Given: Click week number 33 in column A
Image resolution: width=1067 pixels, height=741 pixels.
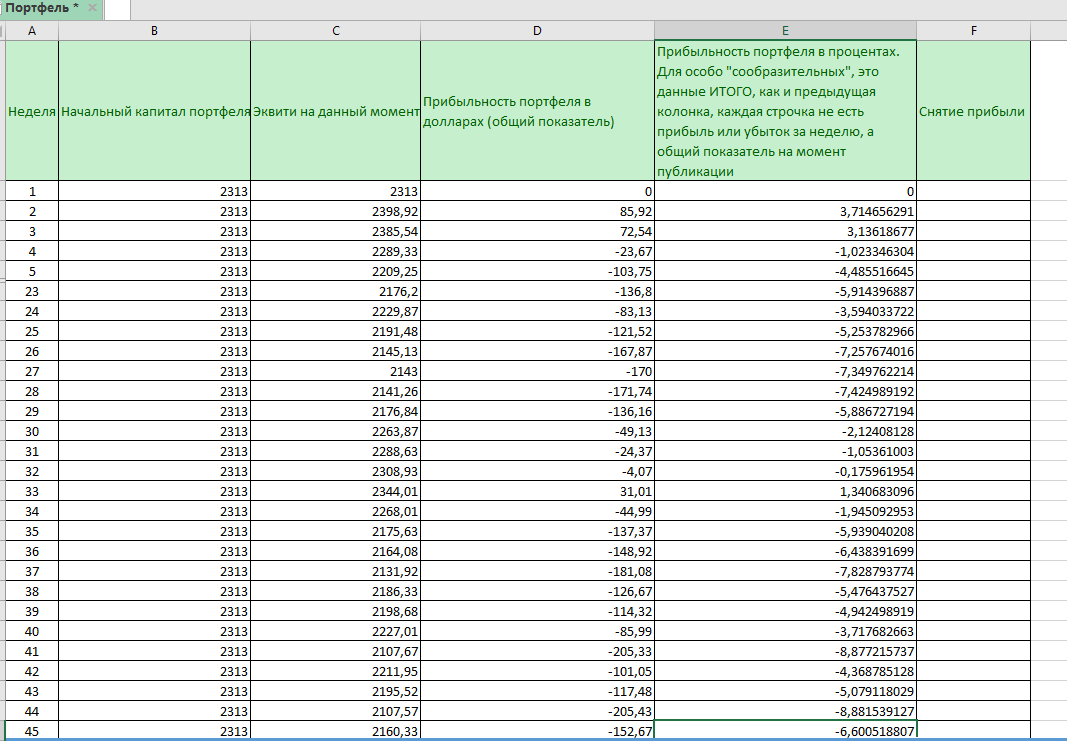Looking at the screenshot, I should click(x=31, y=491).
